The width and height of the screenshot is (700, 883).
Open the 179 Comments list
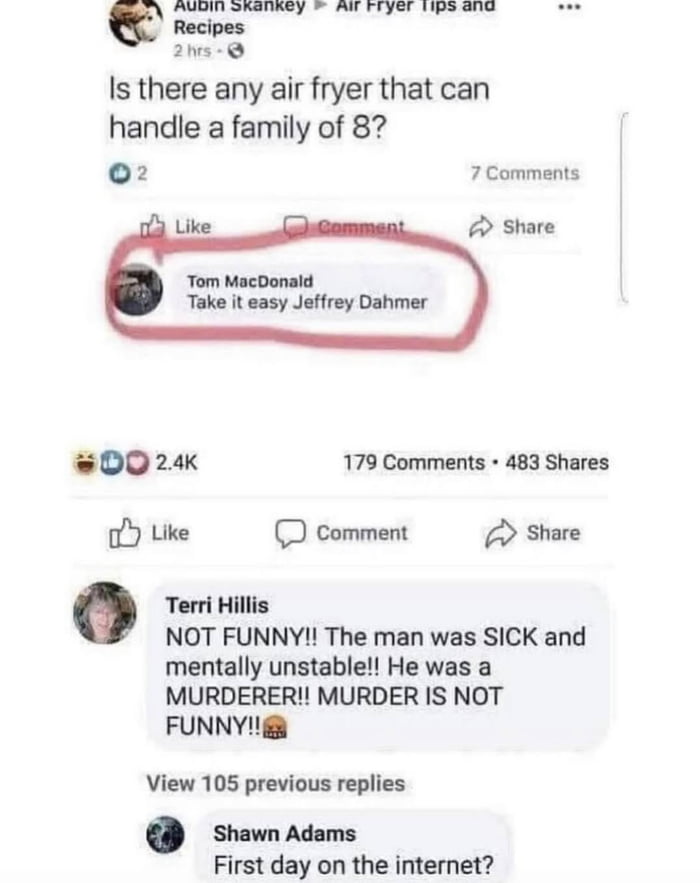click(x=413, y=462)
